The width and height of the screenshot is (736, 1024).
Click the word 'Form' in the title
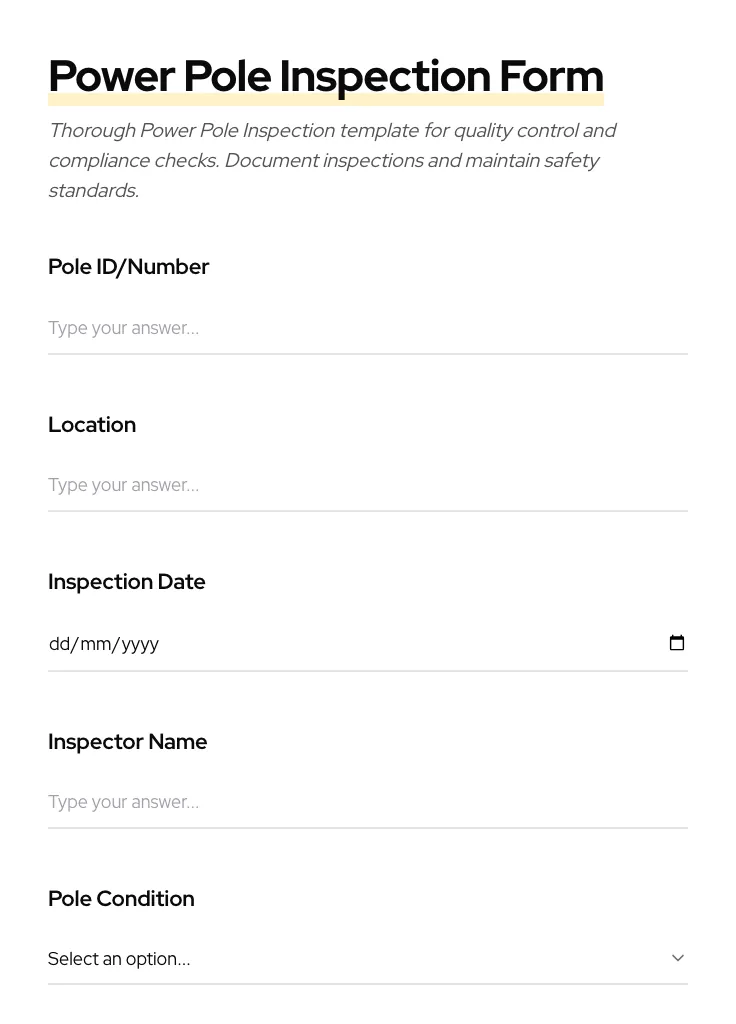click(x=551, y=77)
